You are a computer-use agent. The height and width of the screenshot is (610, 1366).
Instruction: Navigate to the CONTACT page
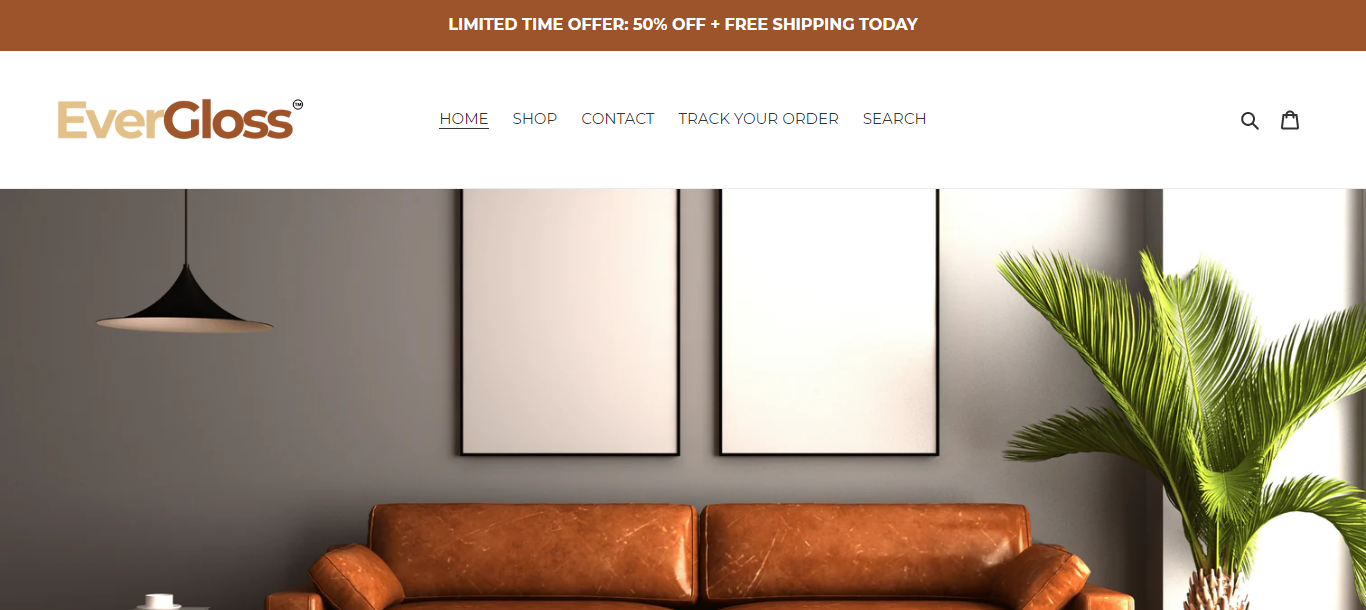[x=618, y=119]
